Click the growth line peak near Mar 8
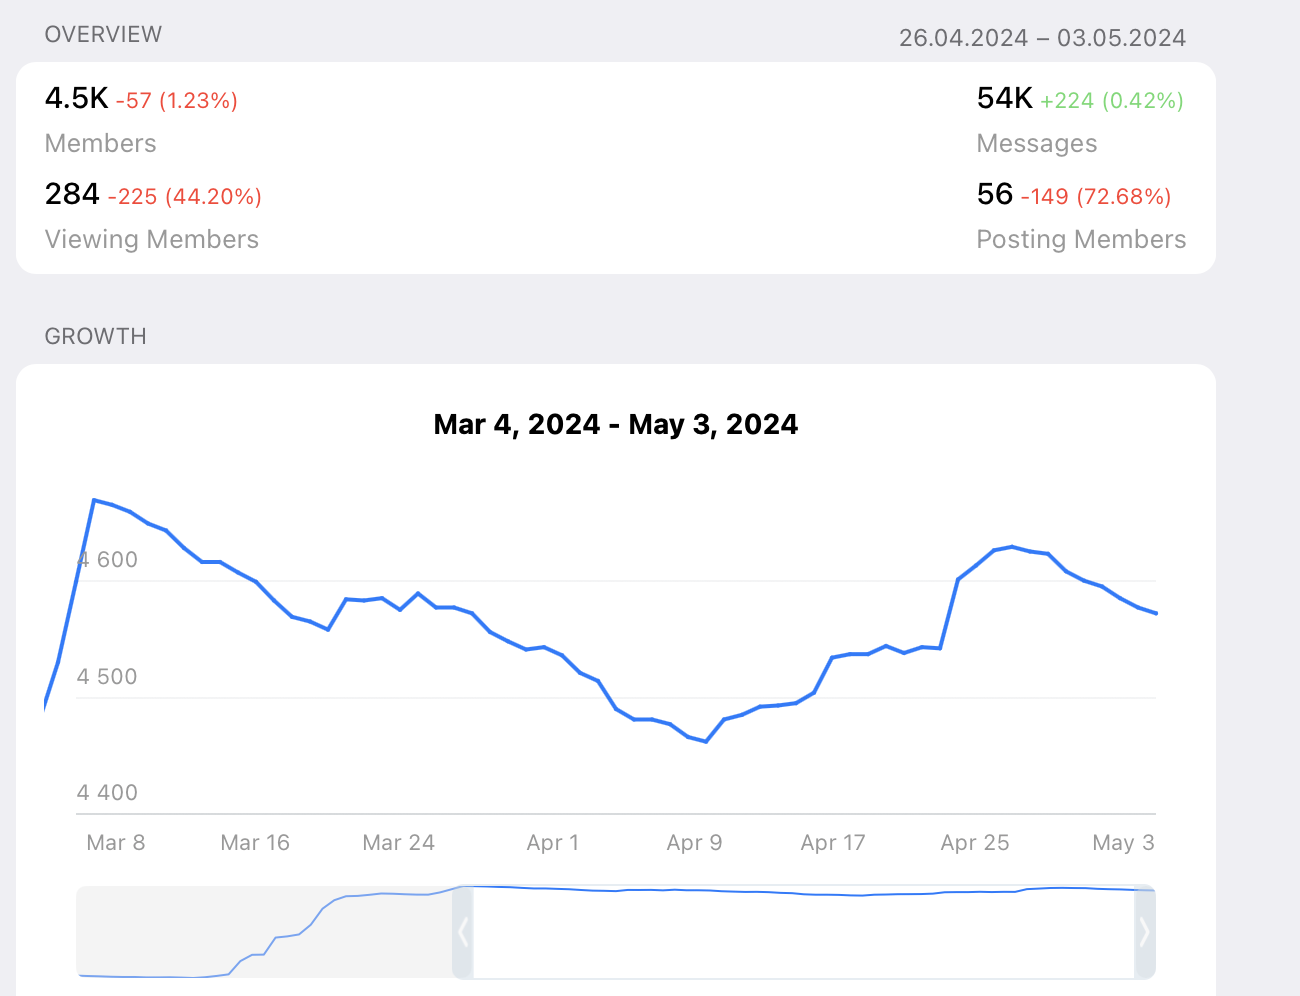 [x=94, y=500]
